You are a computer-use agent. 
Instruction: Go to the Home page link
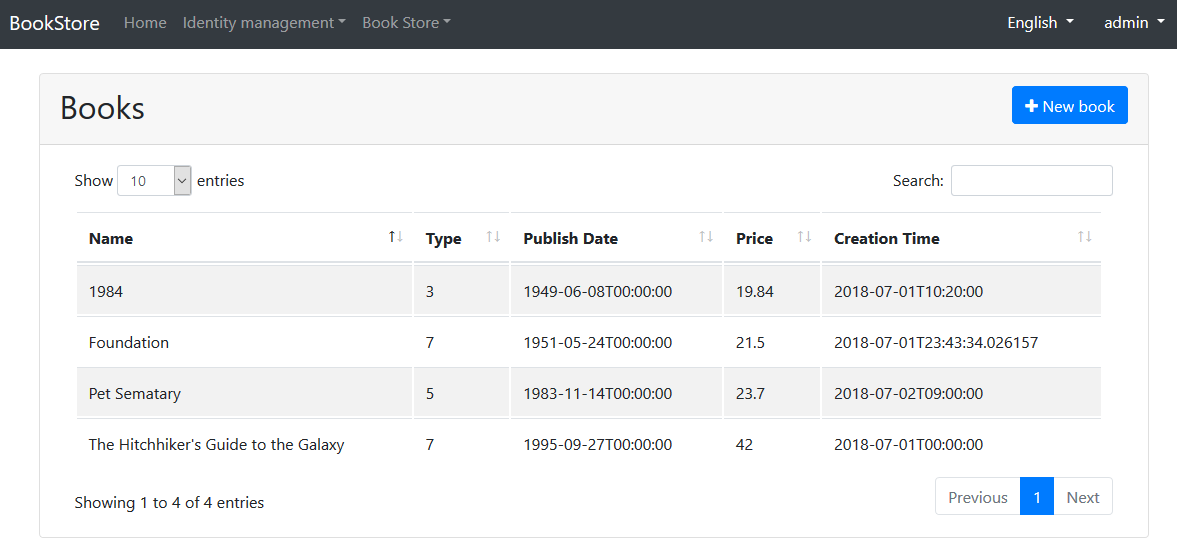click(145, 23)
